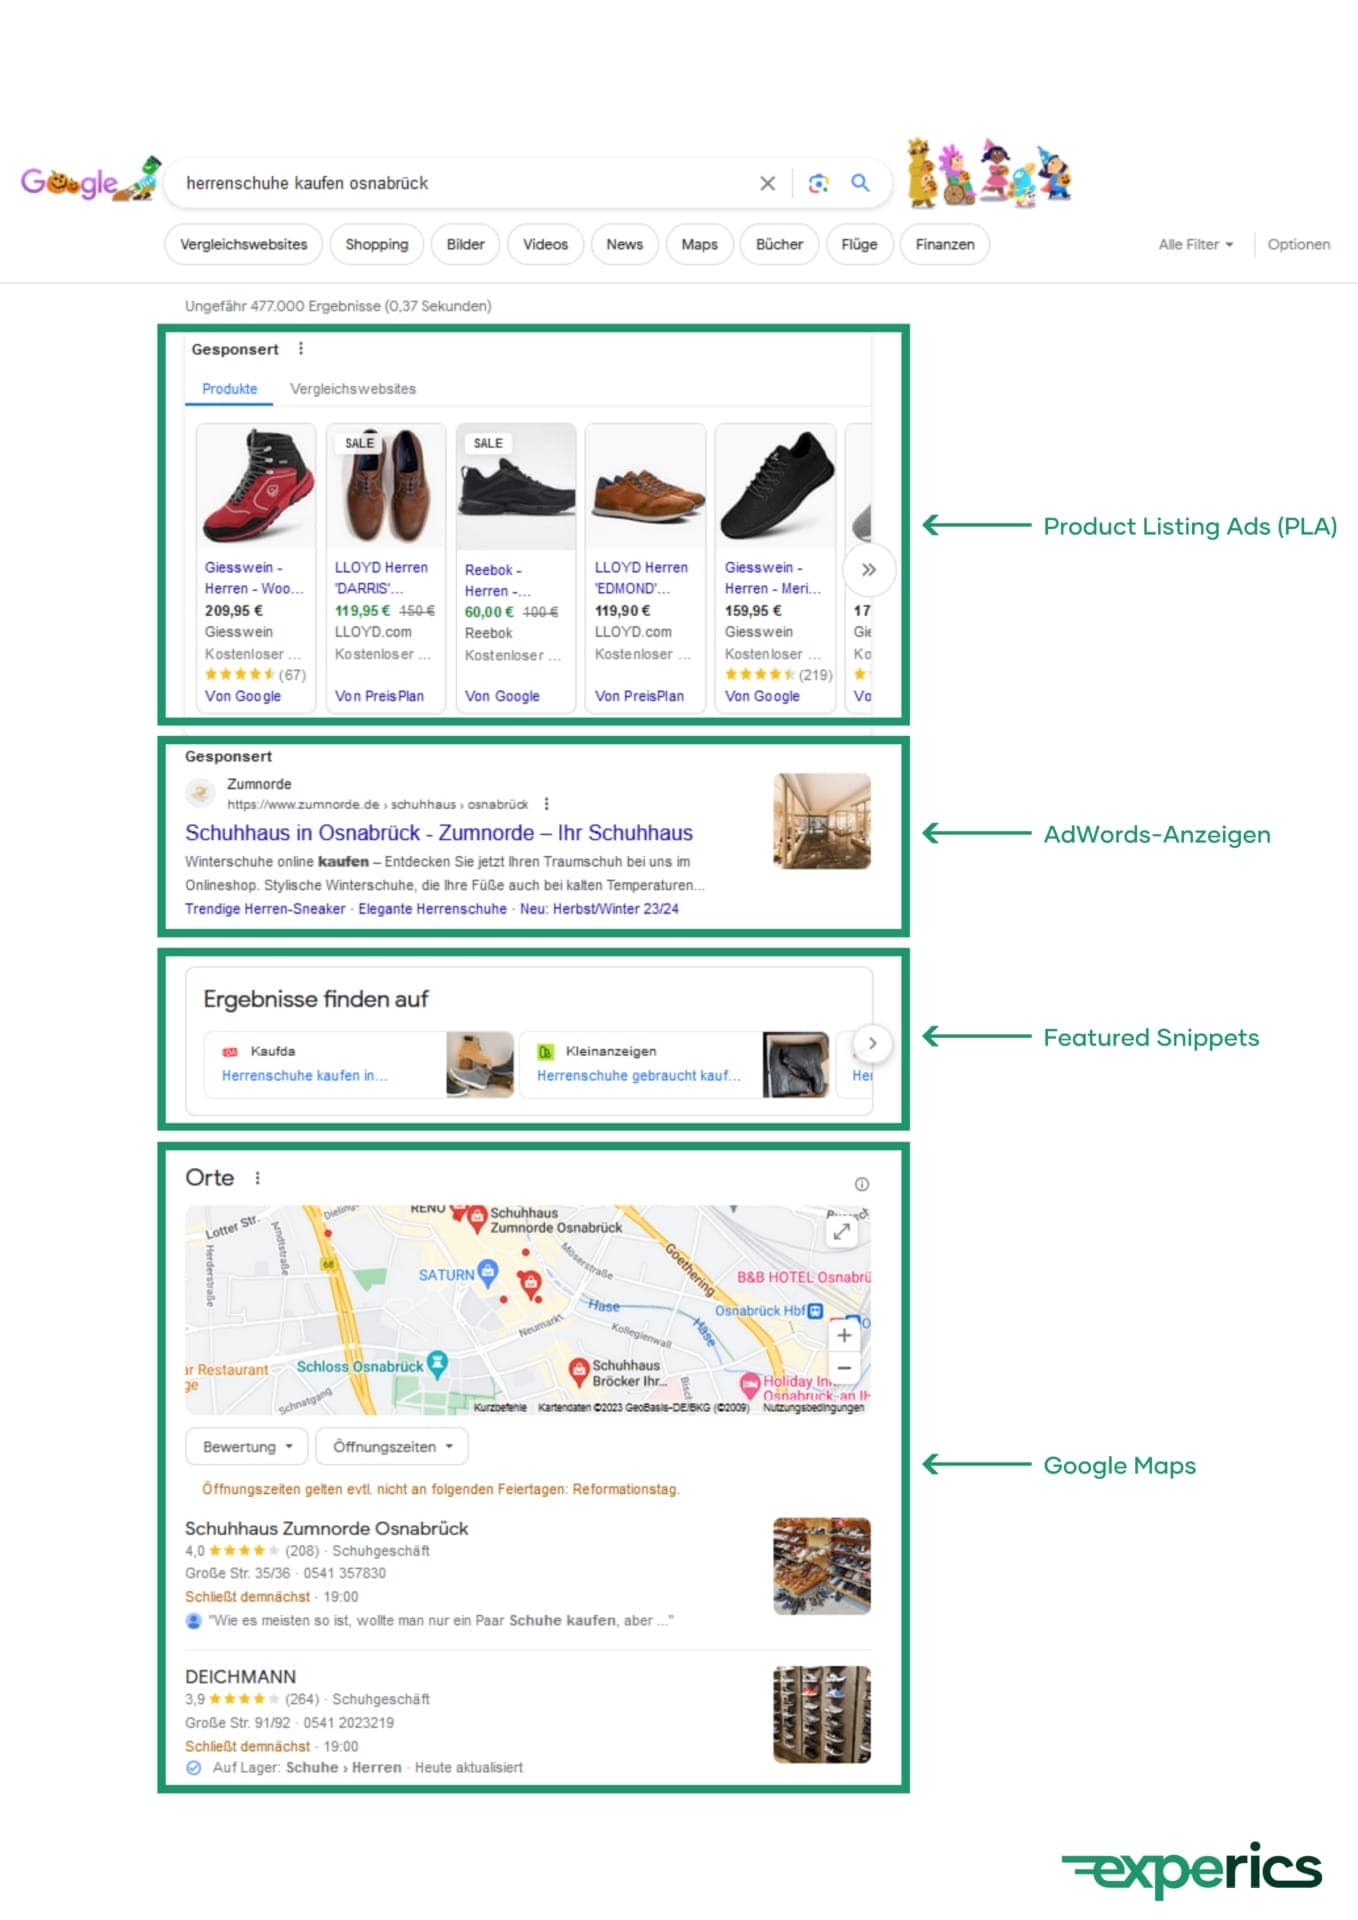Open Elegante Herrenschuhe sitelink

[x=432, y=909]
